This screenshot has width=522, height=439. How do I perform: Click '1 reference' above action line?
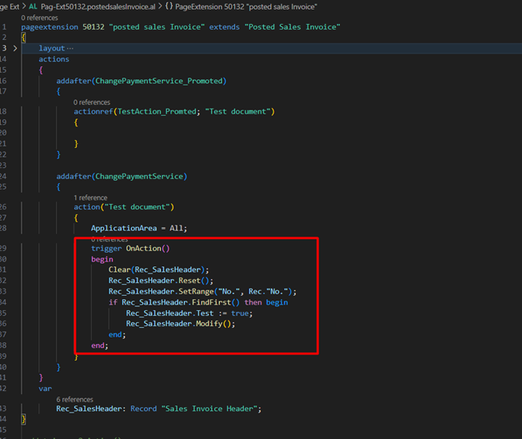(x=90, y=198)
